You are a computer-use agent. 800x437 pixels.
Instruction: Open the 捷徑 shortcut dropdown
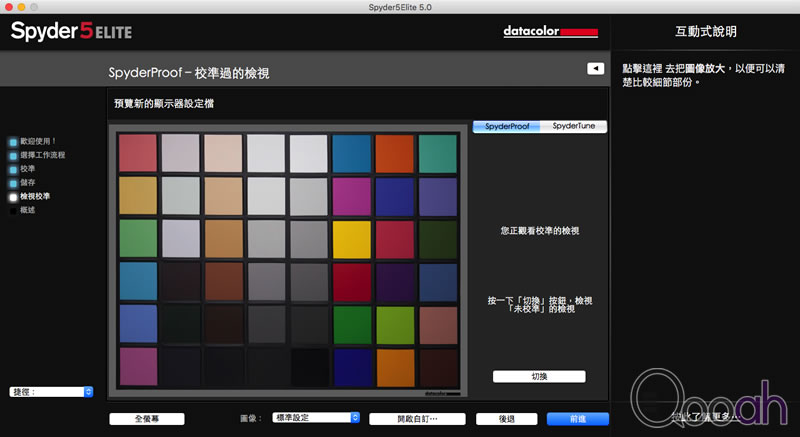click(x=51, y=392)
